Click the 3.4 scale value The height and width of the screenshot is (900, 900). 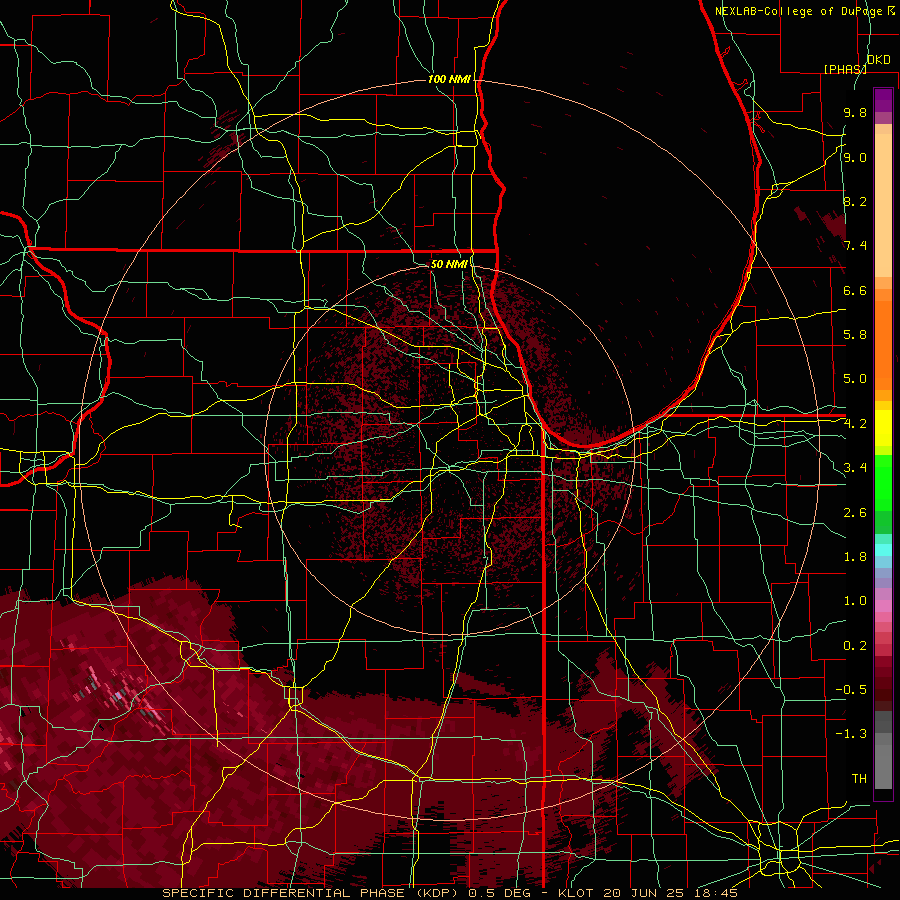(855, 468)
